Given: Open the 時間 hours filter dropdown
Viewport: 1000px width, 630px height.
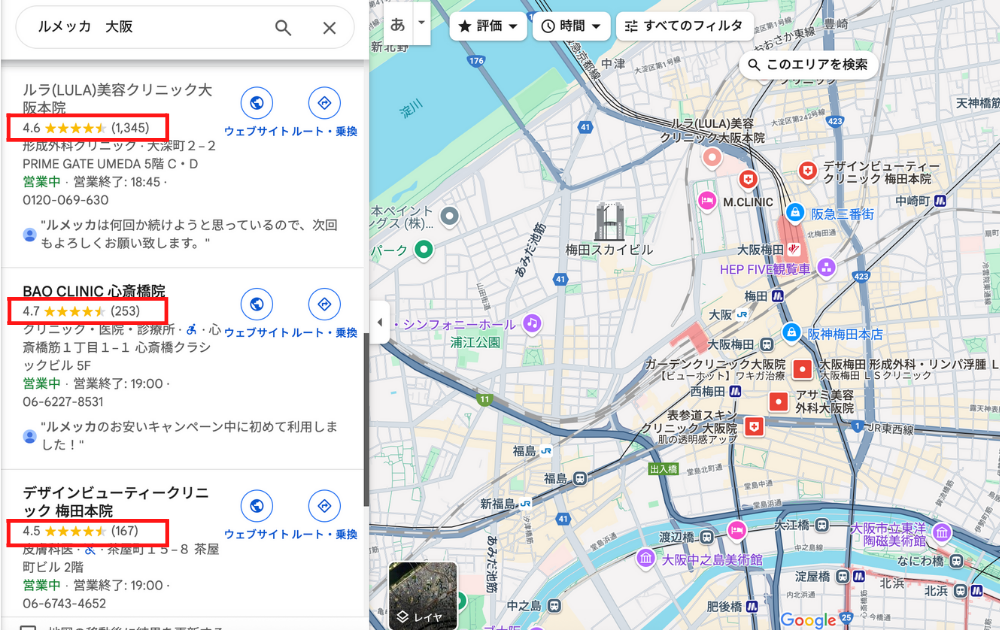Looking at the screenshot, I should tap(571, 26).
